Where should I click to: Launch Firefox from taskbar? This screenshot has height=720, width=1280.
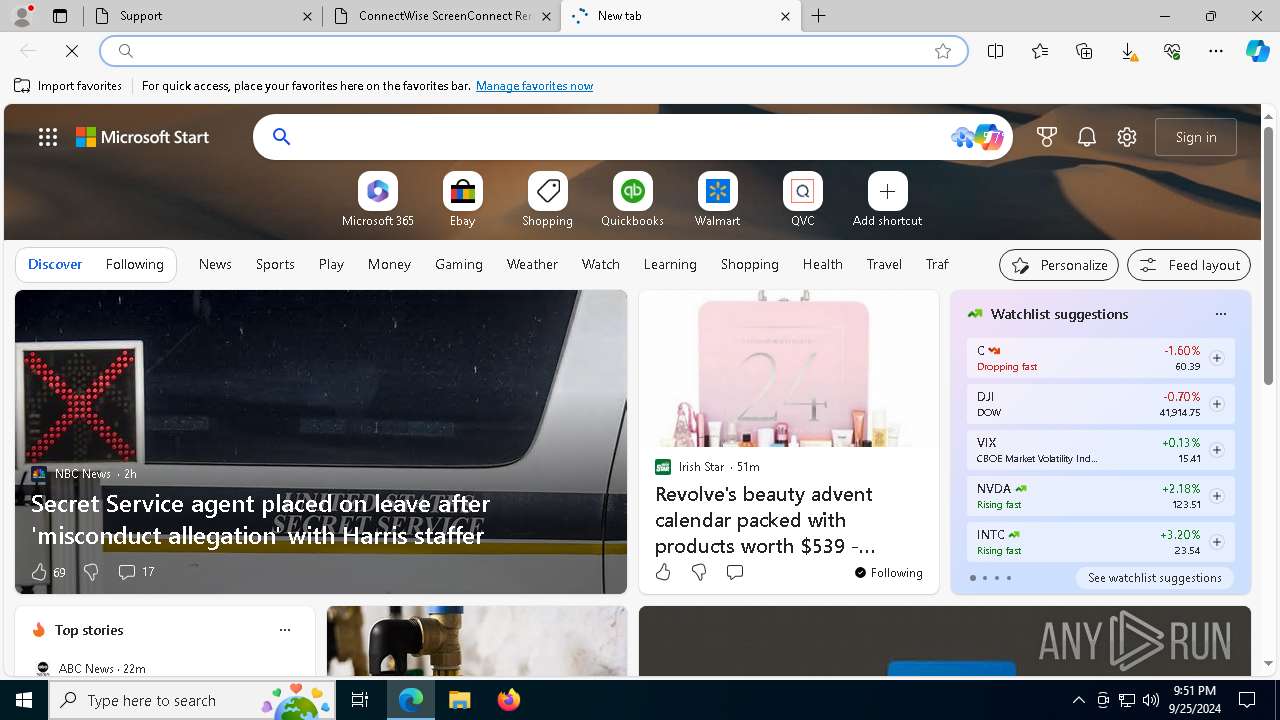coord(509,700)
